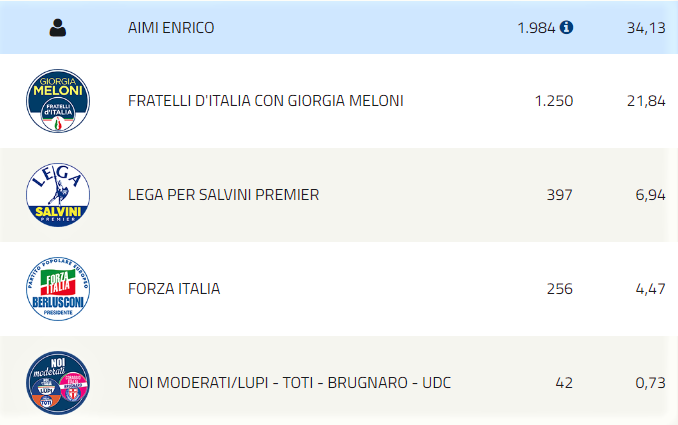Click the 397 votes for Lega
Screen dimensions: 678x425
560,195
